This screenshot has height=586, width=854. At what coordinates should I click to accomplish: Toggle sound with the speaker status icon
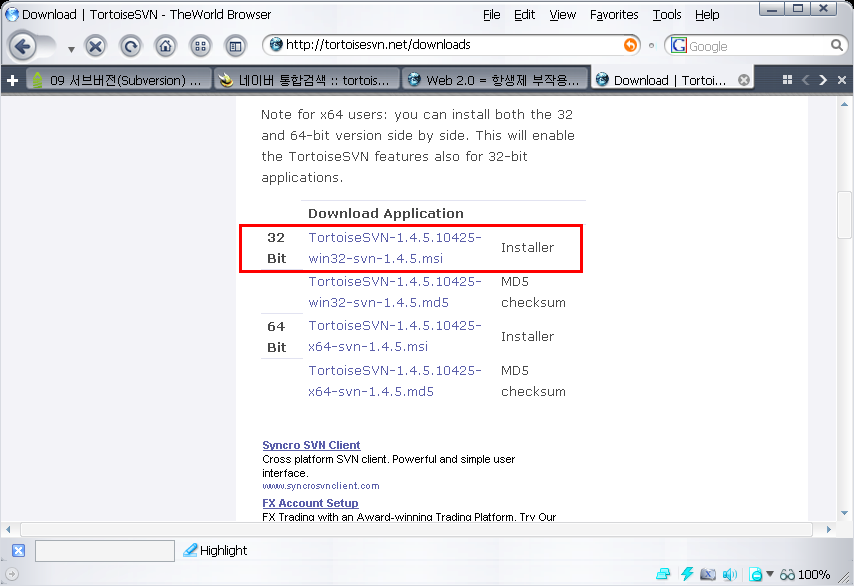point(729,574)
